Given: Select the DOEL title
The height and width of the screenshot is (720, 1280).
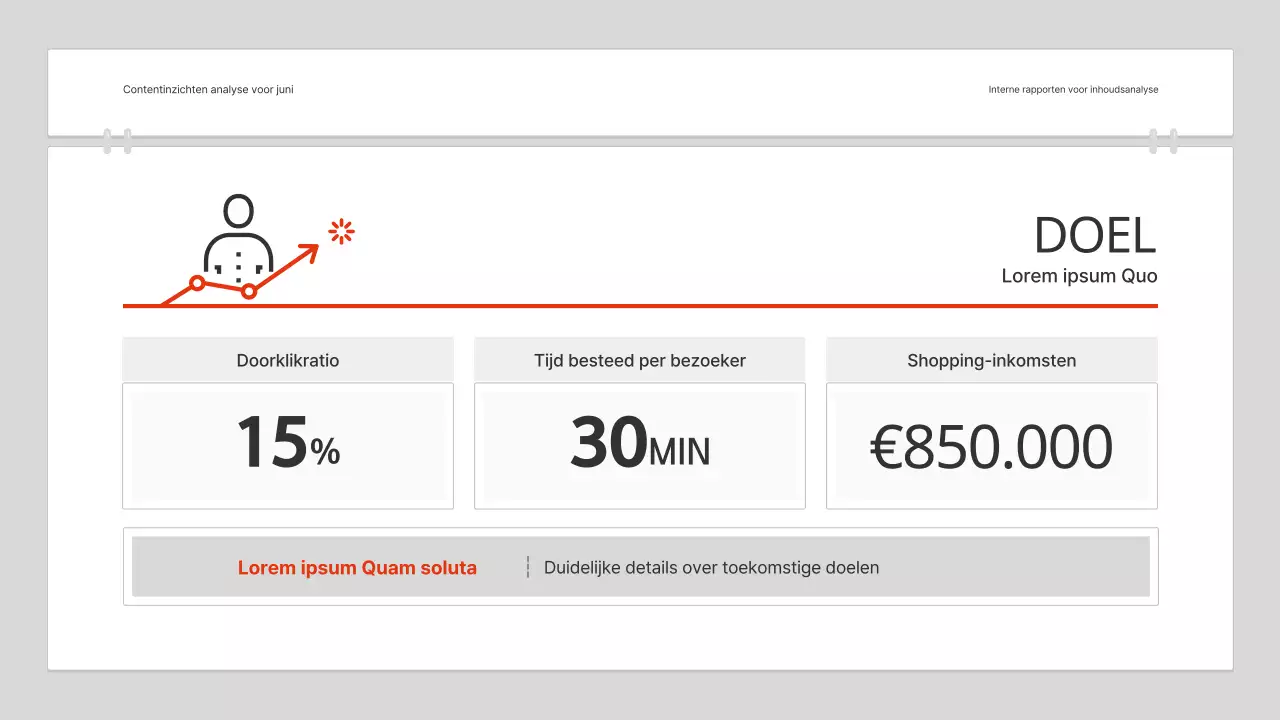Looking at the screenshot, I should pyautogui.click(x=1094, y=236).
